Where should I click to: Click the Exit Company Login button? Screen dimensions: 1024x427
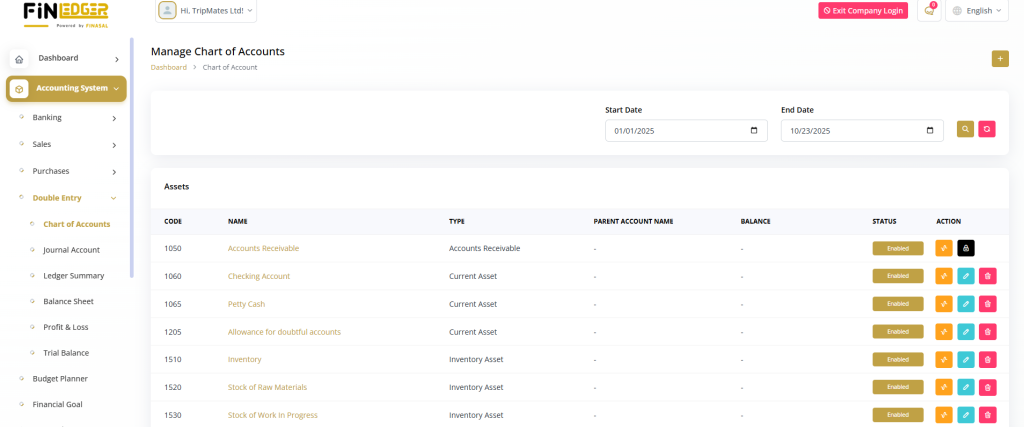click(x=863, y=11)
